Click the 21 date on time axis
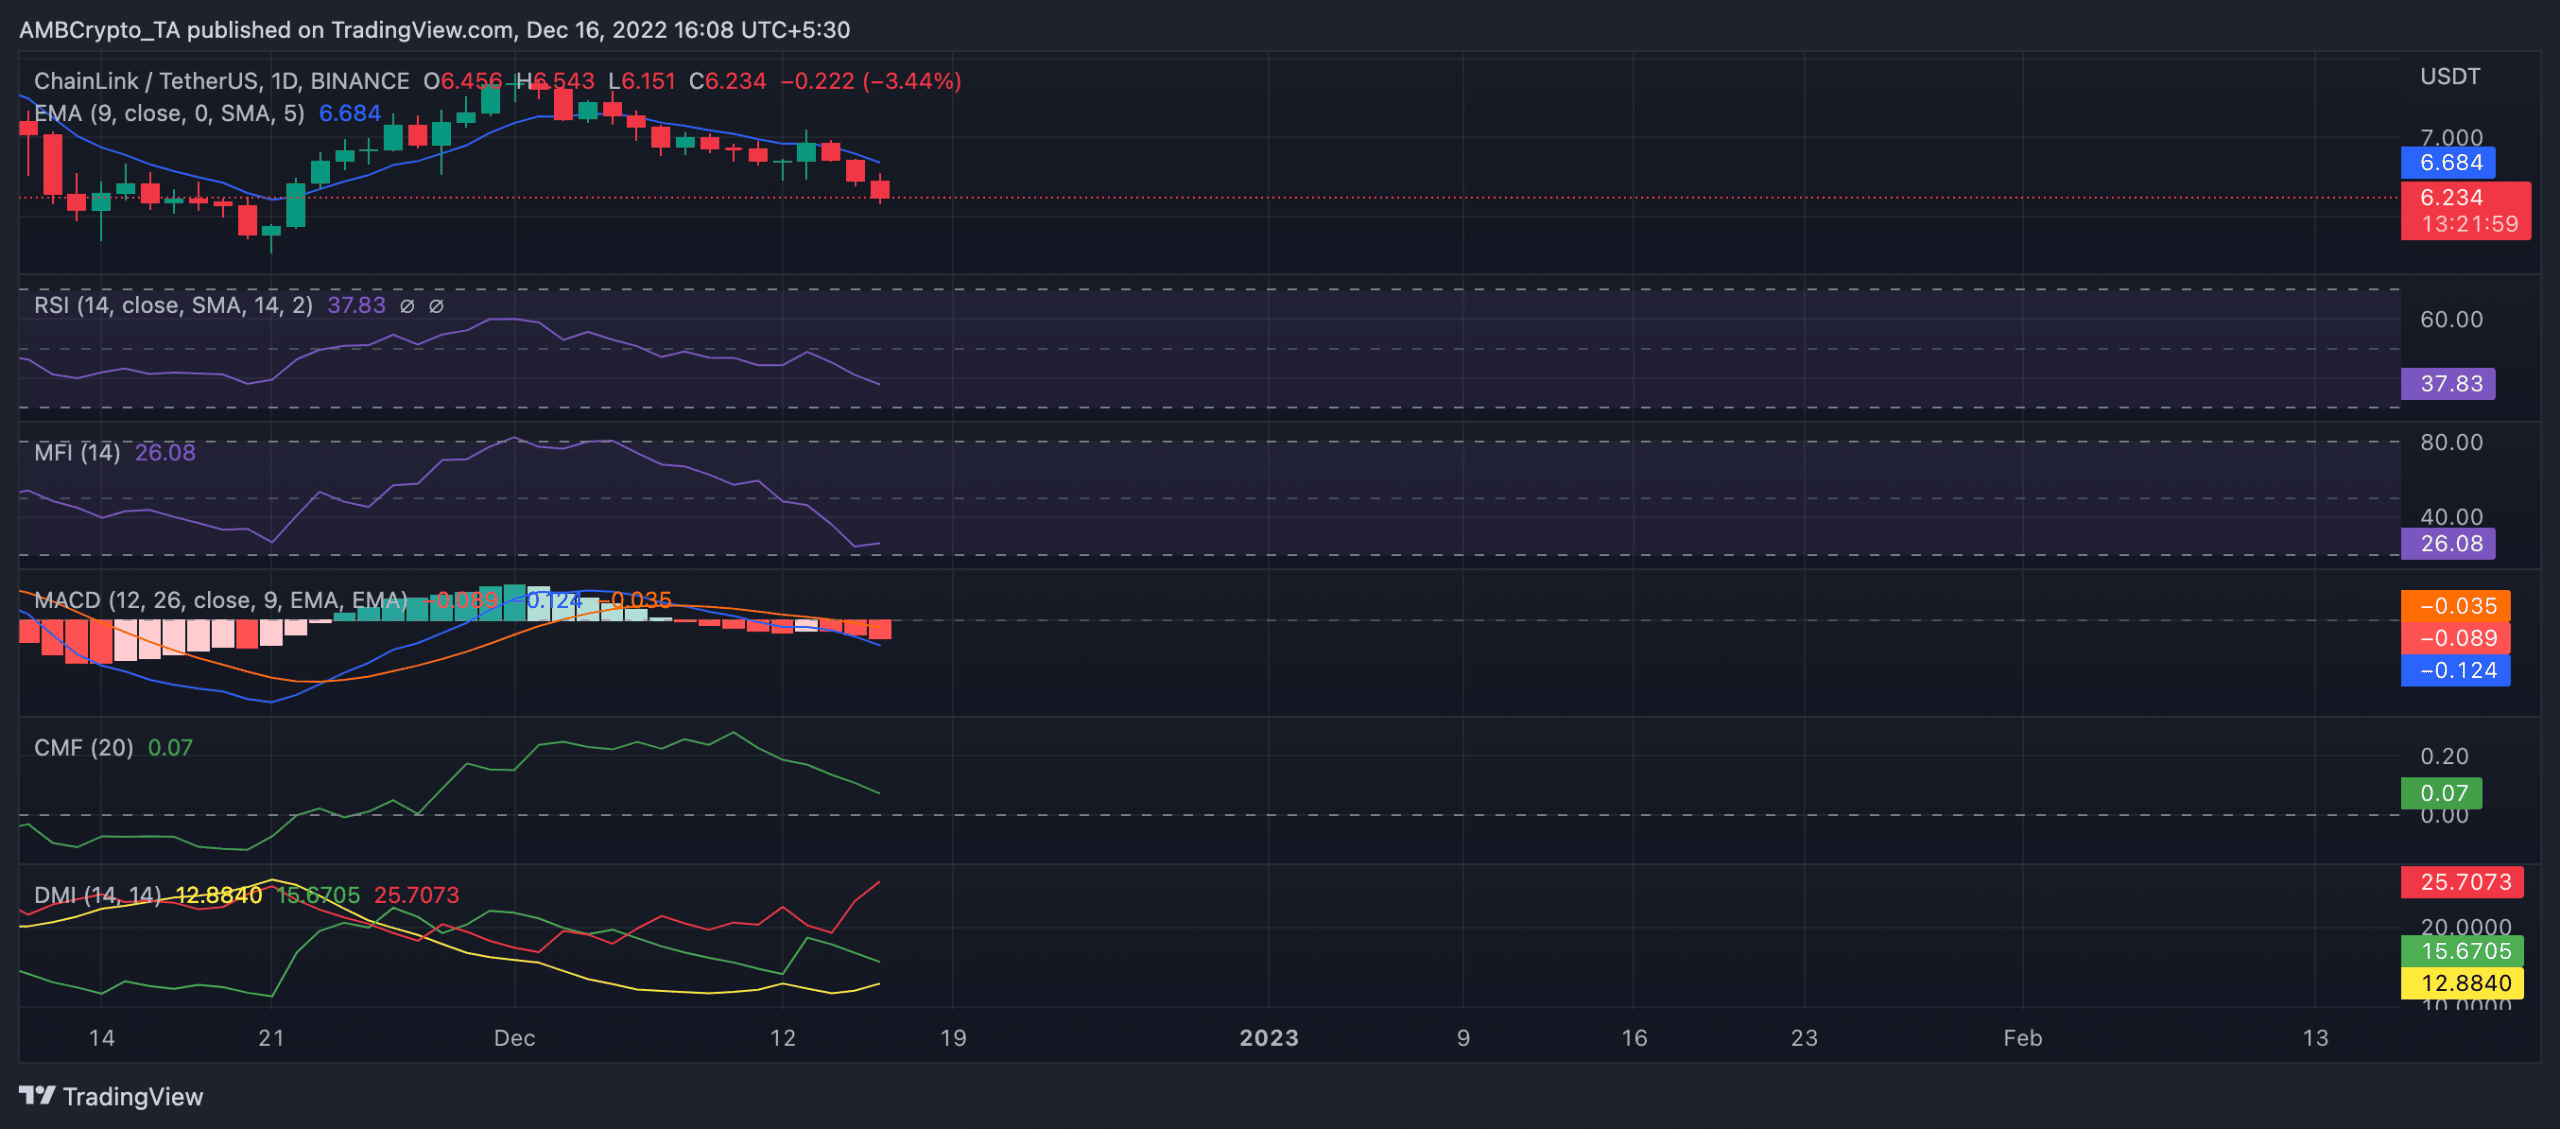Image resolution: width=2560 pixels, height=1129 pixels. click(271, 1038)
